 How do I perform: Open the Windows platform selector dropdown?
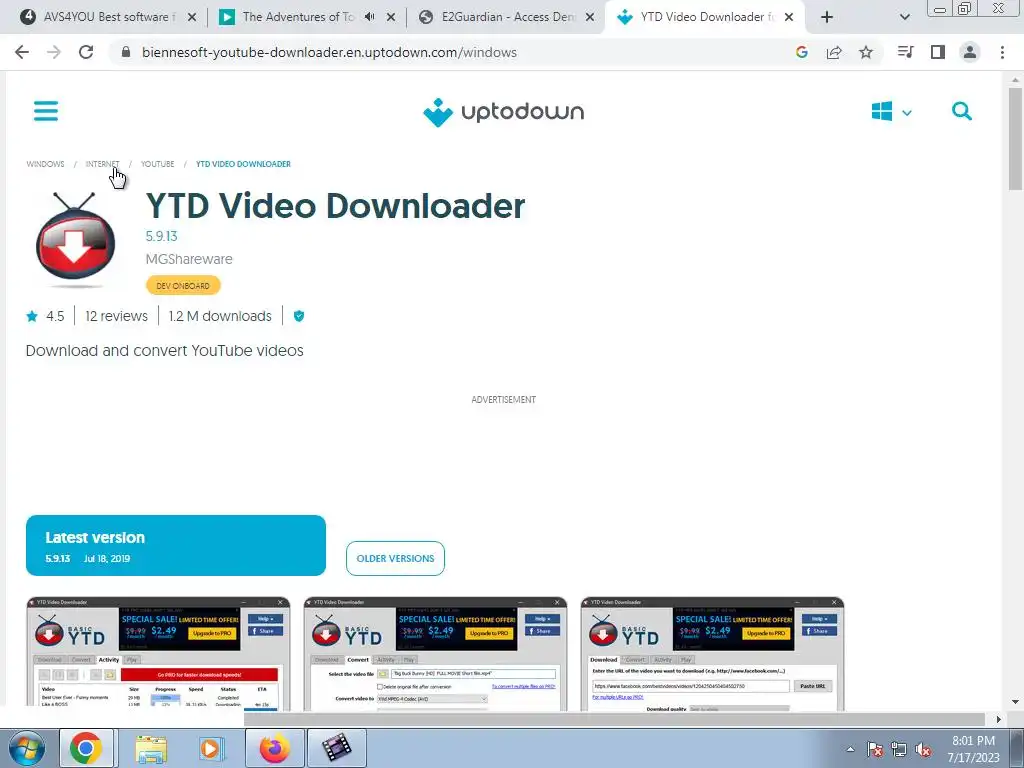coord(891,112)
